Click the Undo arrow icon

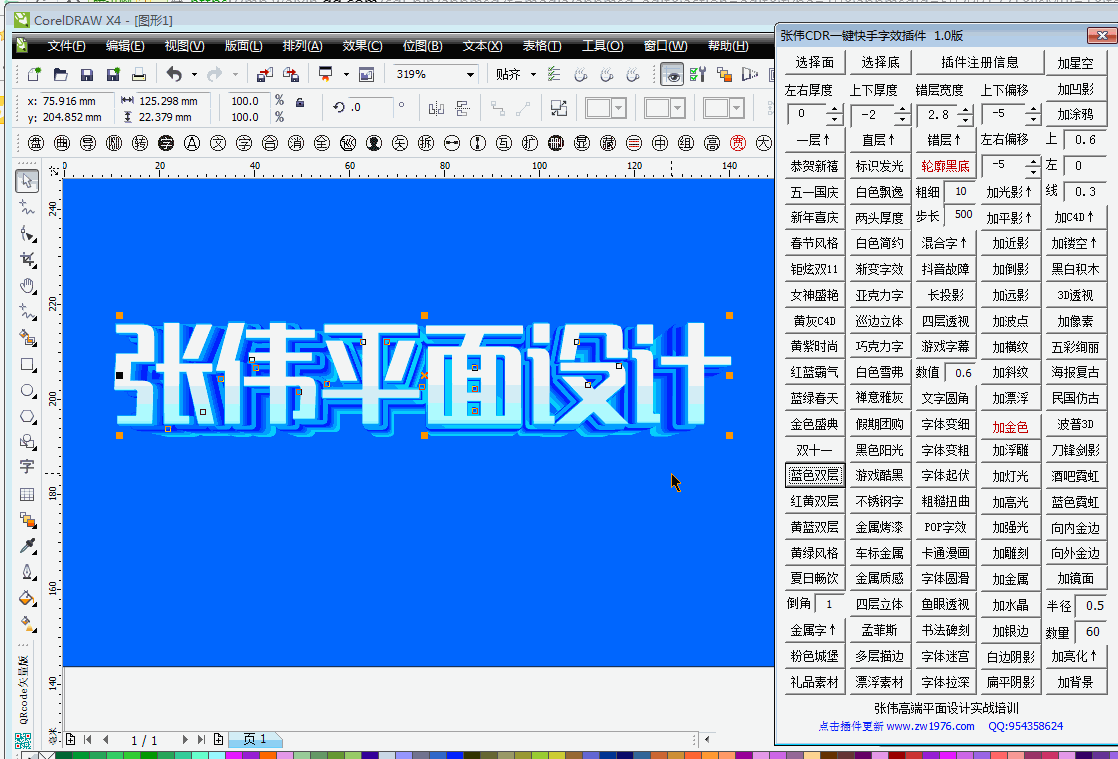(x=174, y=74)
